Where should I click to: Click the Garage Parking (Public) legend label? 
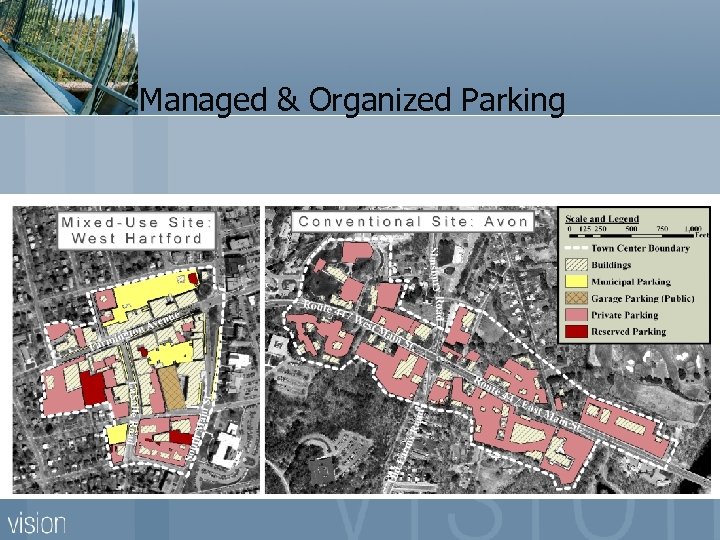pos(643,298)
